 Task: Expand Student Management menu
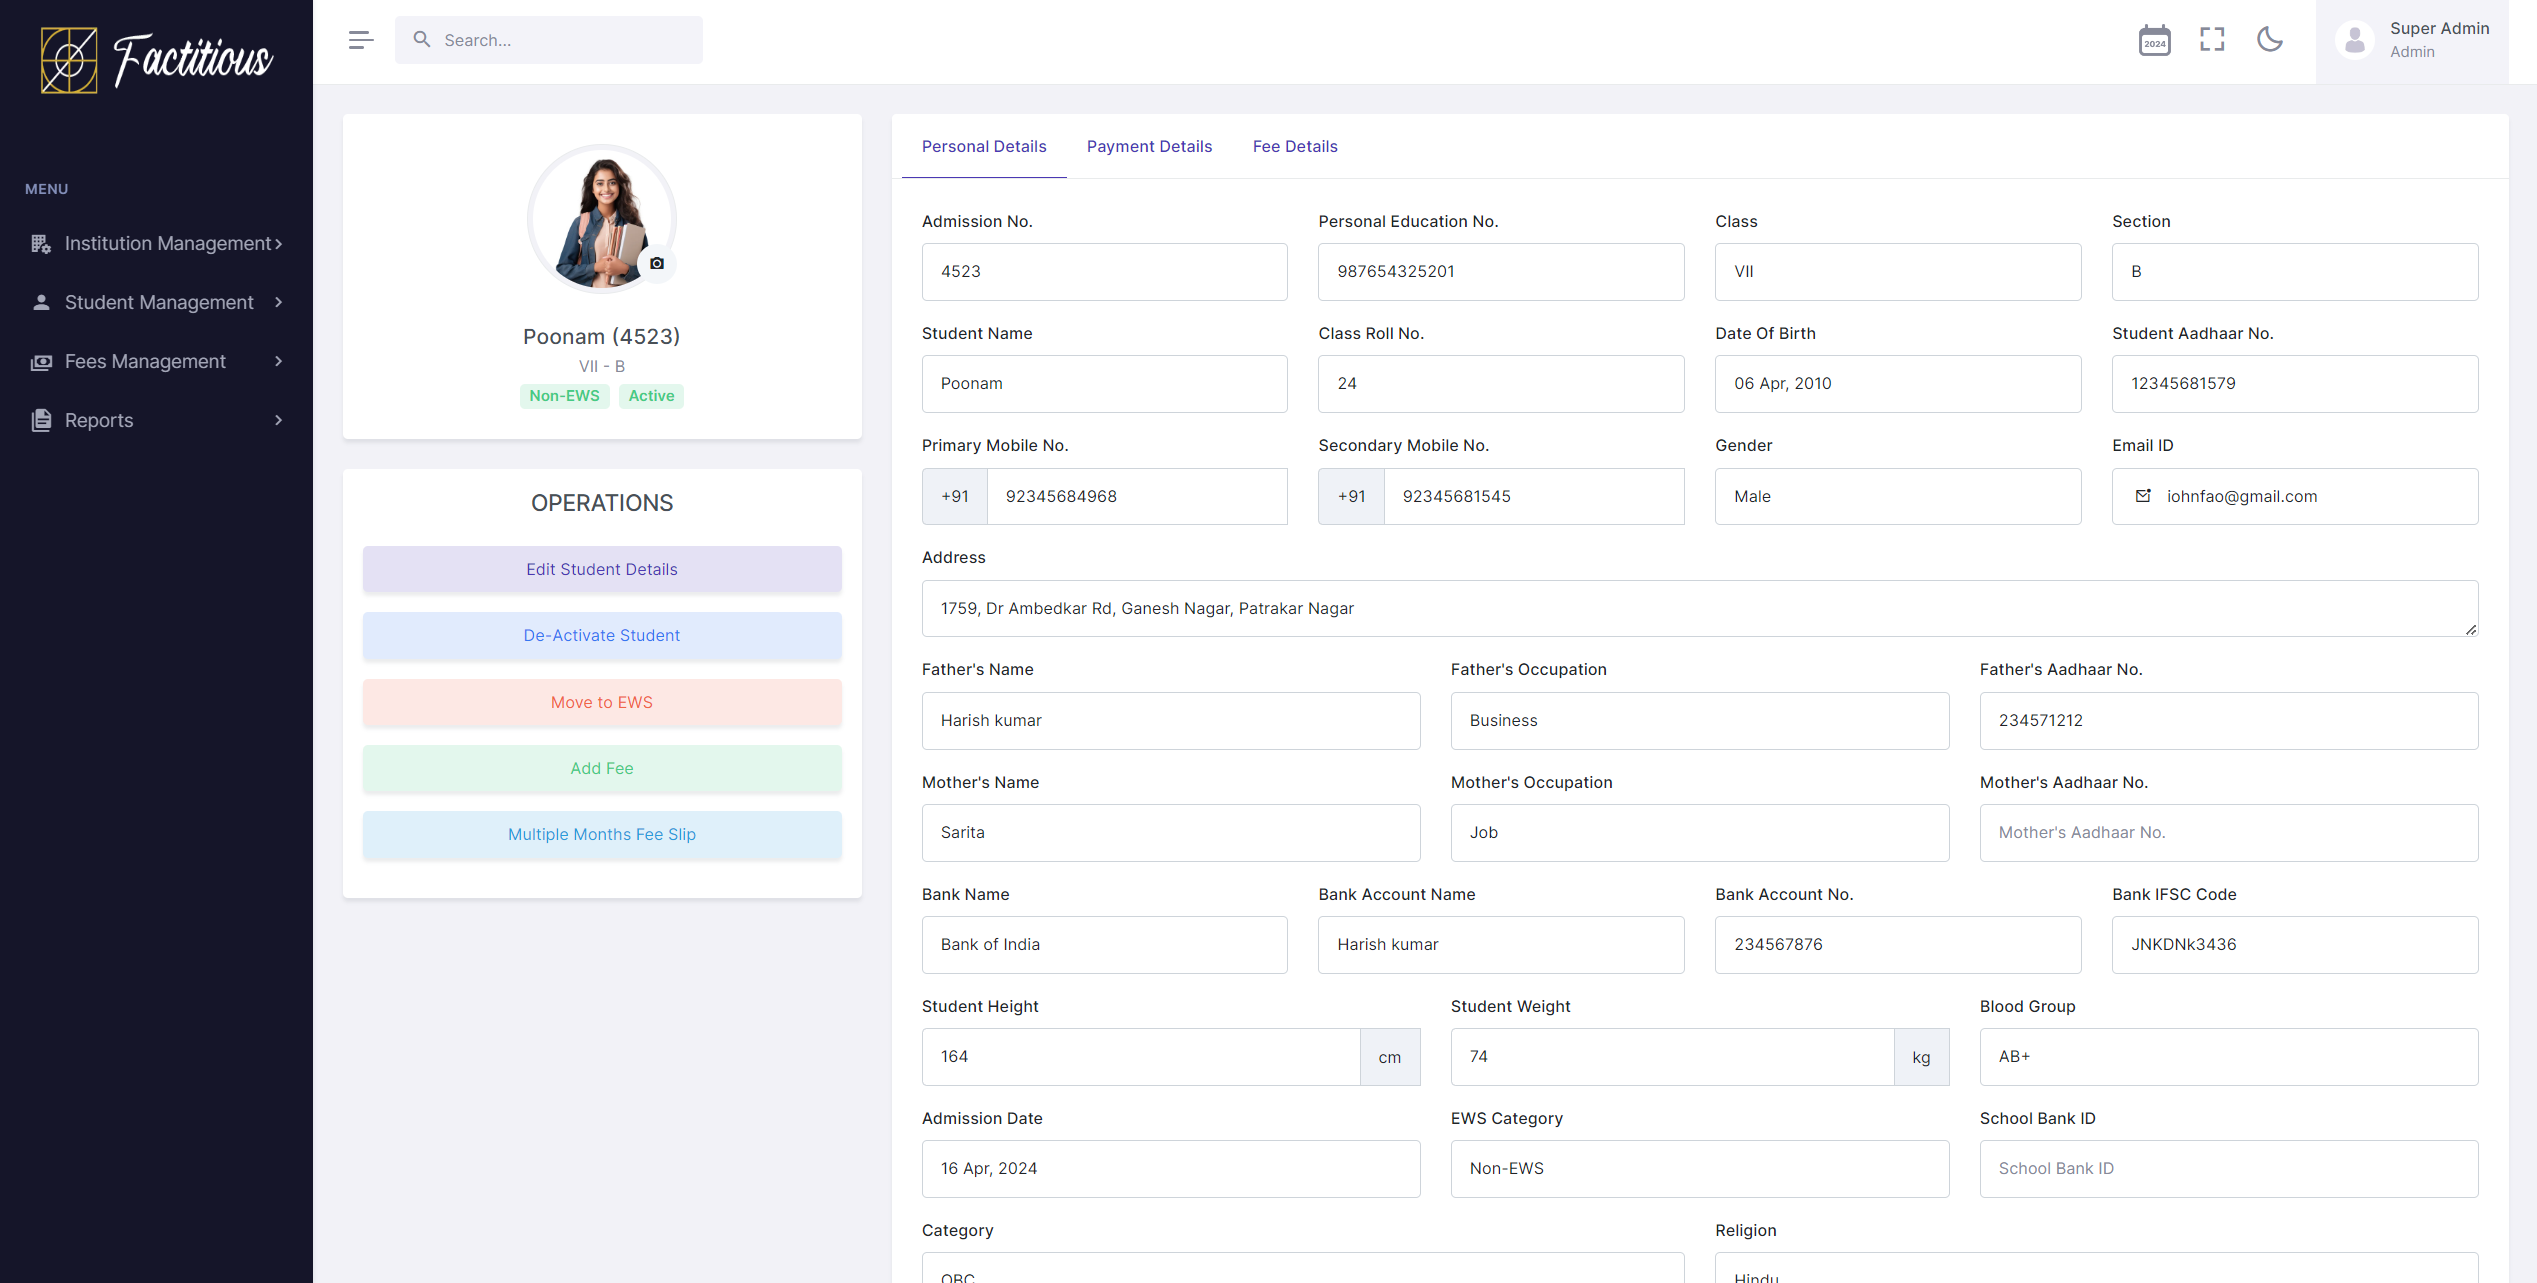tap(156, 303)
